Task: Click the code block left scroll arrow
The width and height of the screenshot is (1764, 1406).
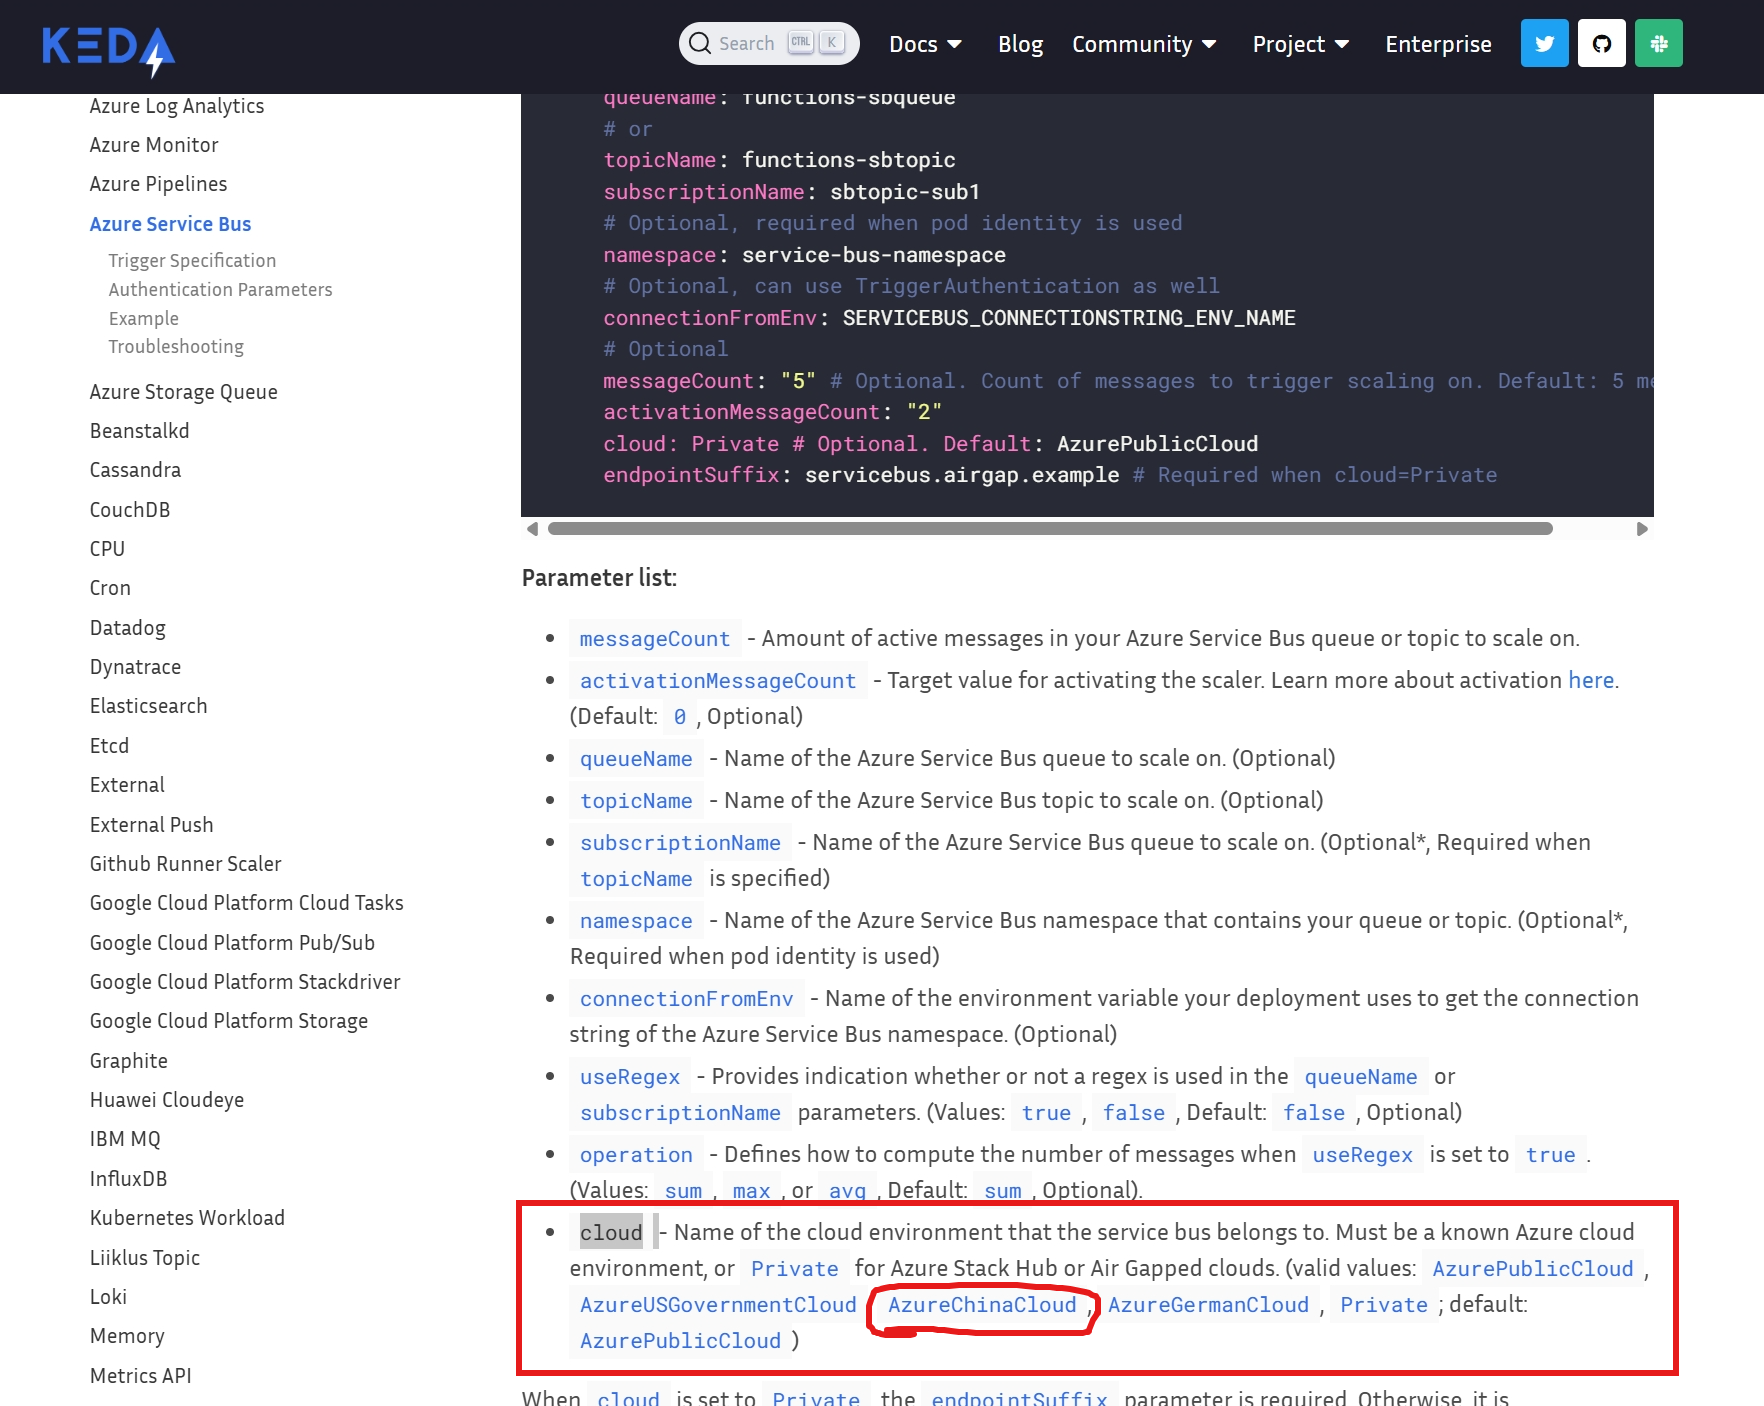Action: pyautogui.click(x=532, y=528)
